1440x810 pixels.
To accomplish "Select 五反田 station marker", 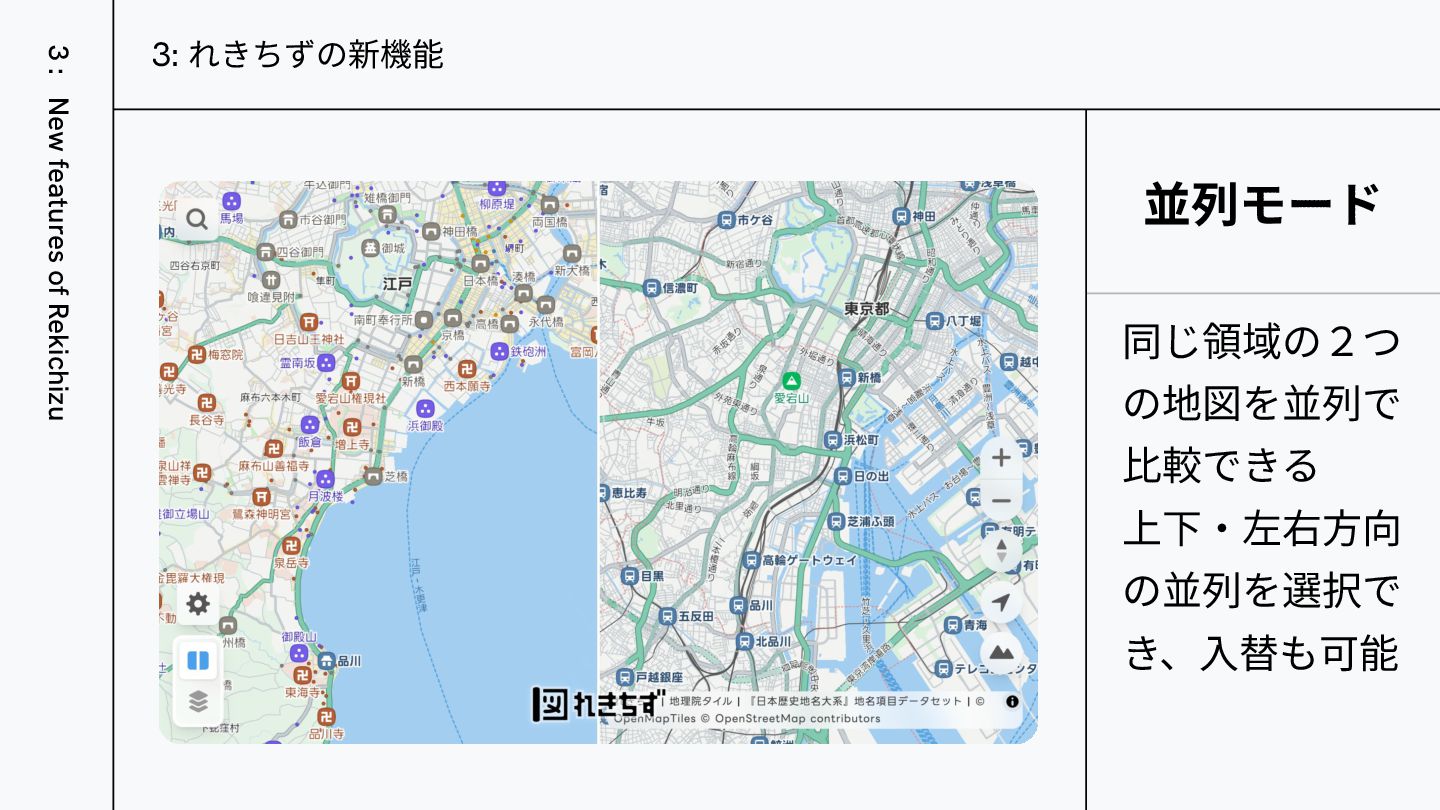I will [x=667, y=616].
